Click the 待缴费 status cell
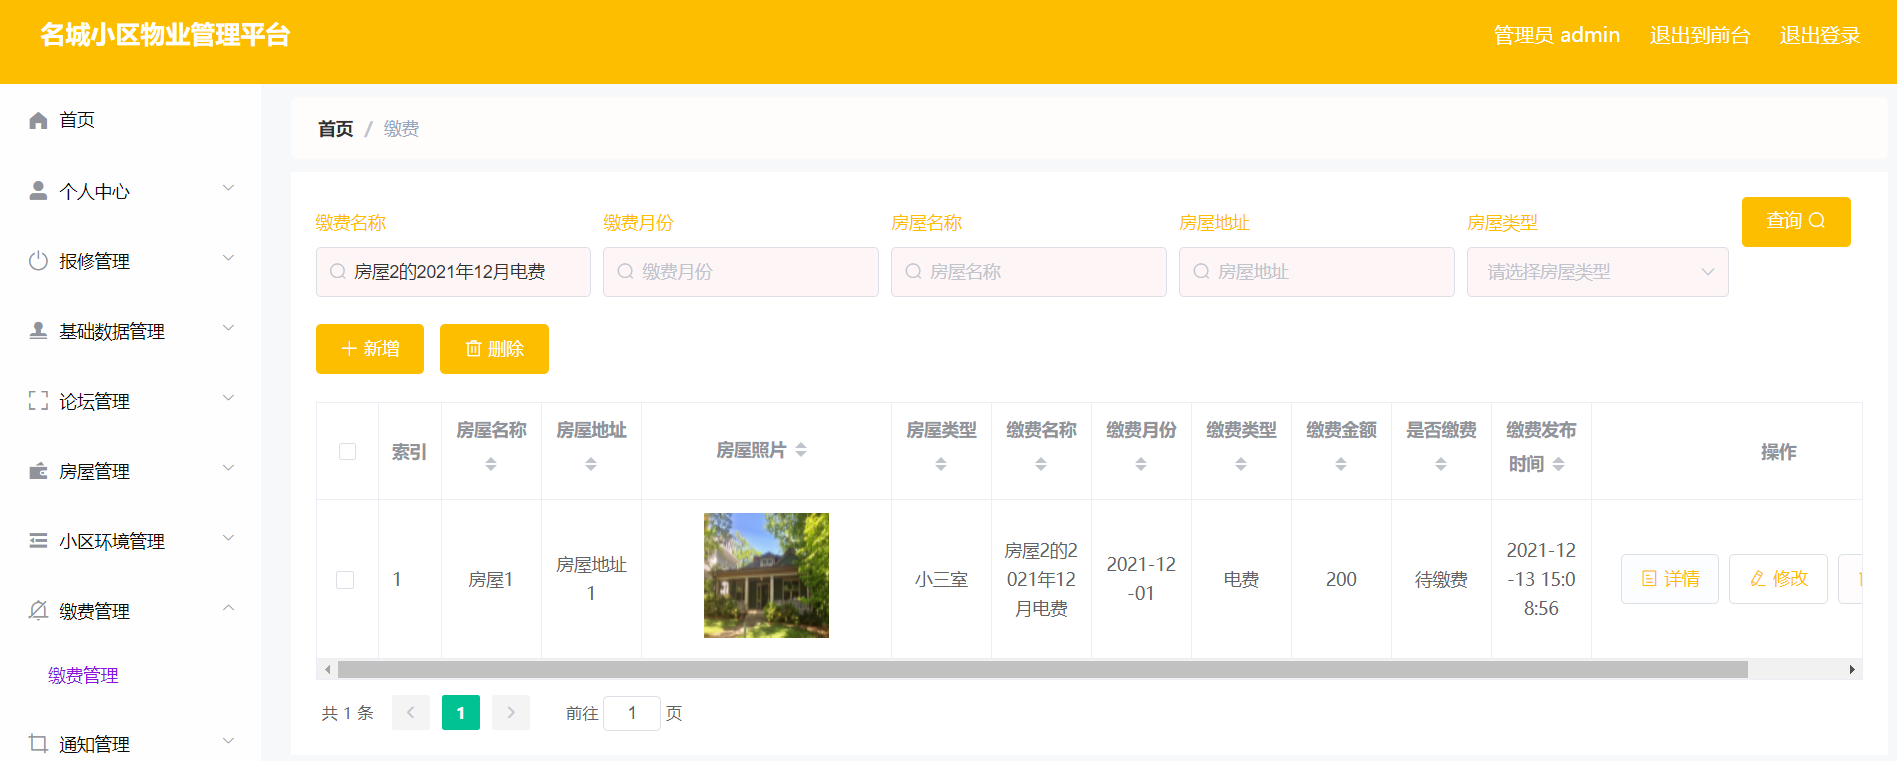1897x761 pixels. pos(1441,580)
